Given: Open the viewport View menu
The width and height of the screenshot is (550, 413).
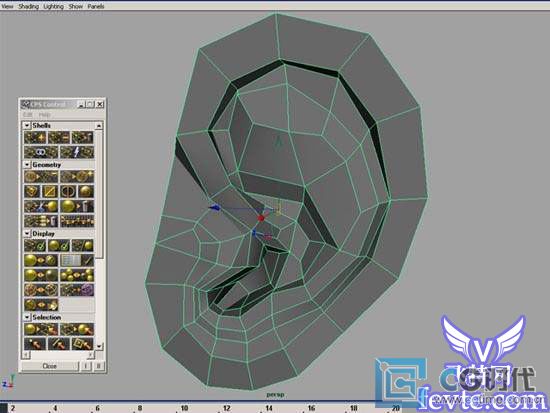Looking at the screenshot, I should (x=7, y=6).
